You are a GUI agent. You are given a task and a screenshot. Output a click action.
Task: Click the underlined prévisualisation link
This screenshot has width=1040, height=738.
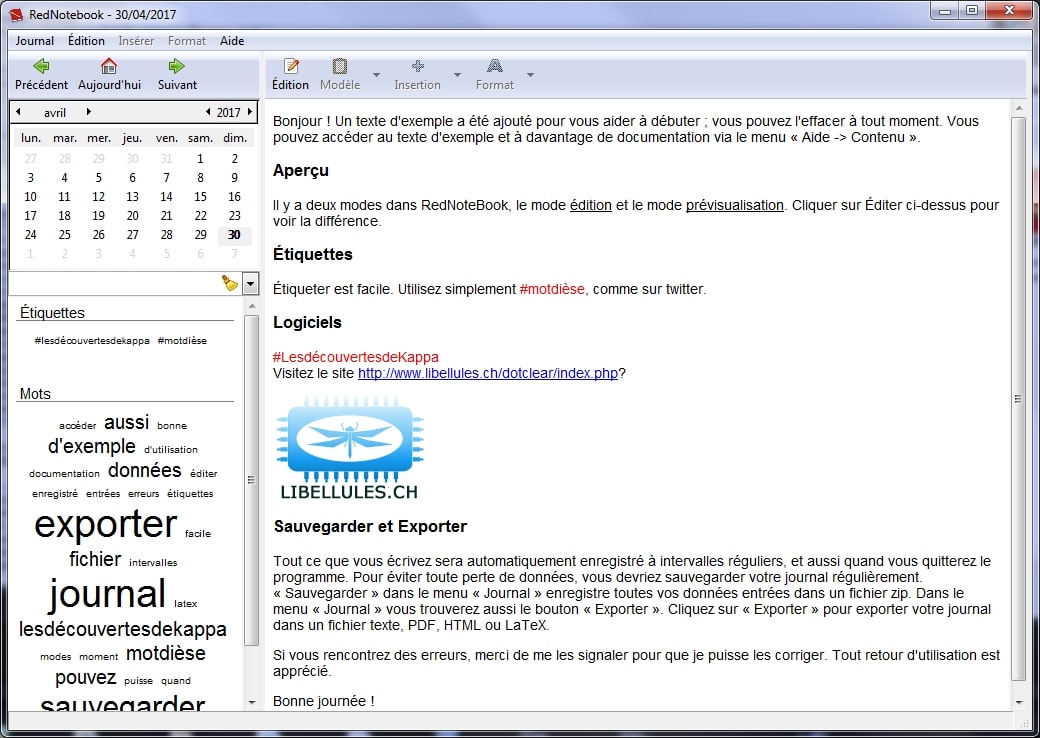click(734, 206)
